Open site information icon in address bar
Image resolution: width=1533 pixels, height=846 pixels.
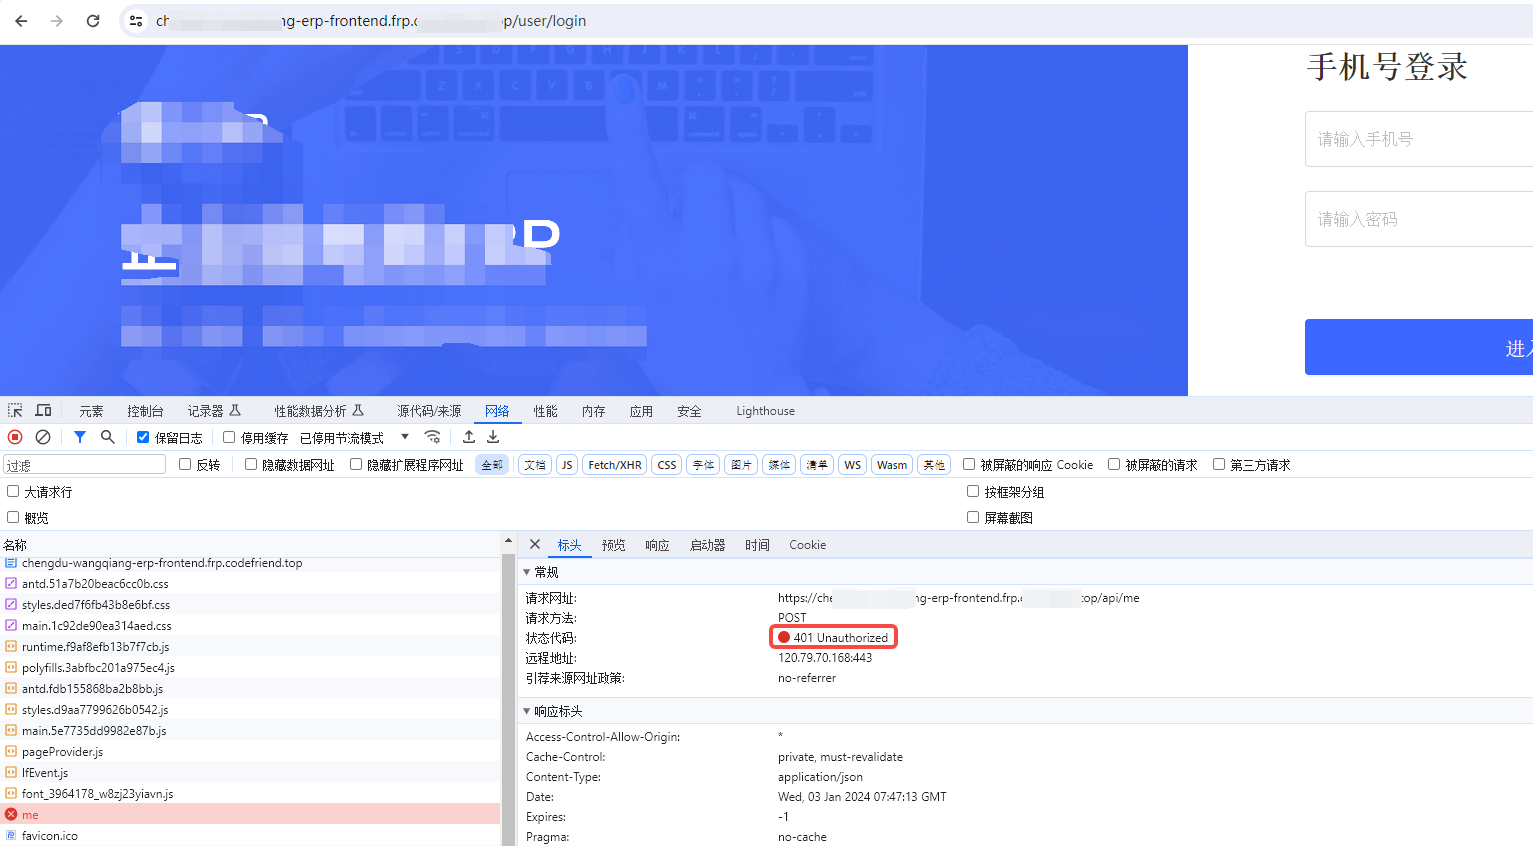[x=137, y=21]
